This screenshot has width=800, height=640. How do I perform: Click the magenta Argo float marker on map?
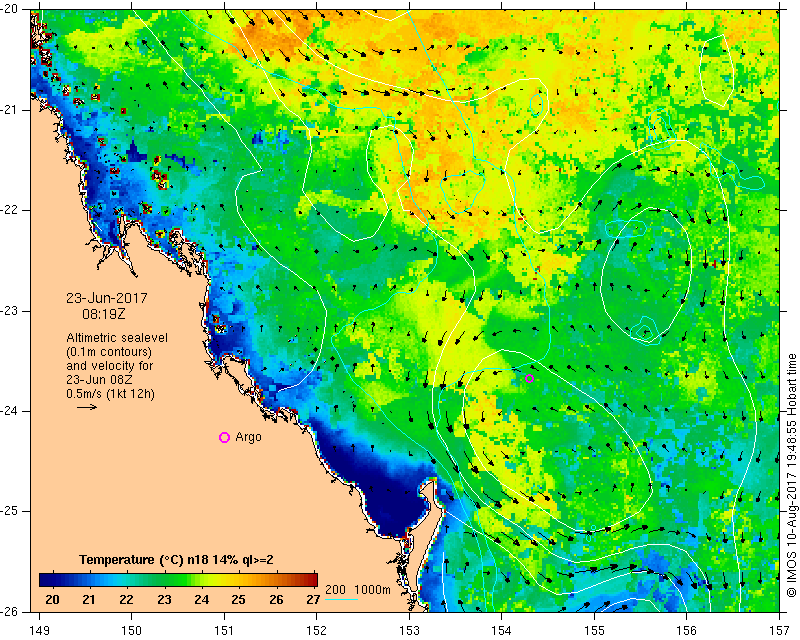(530, 378)
